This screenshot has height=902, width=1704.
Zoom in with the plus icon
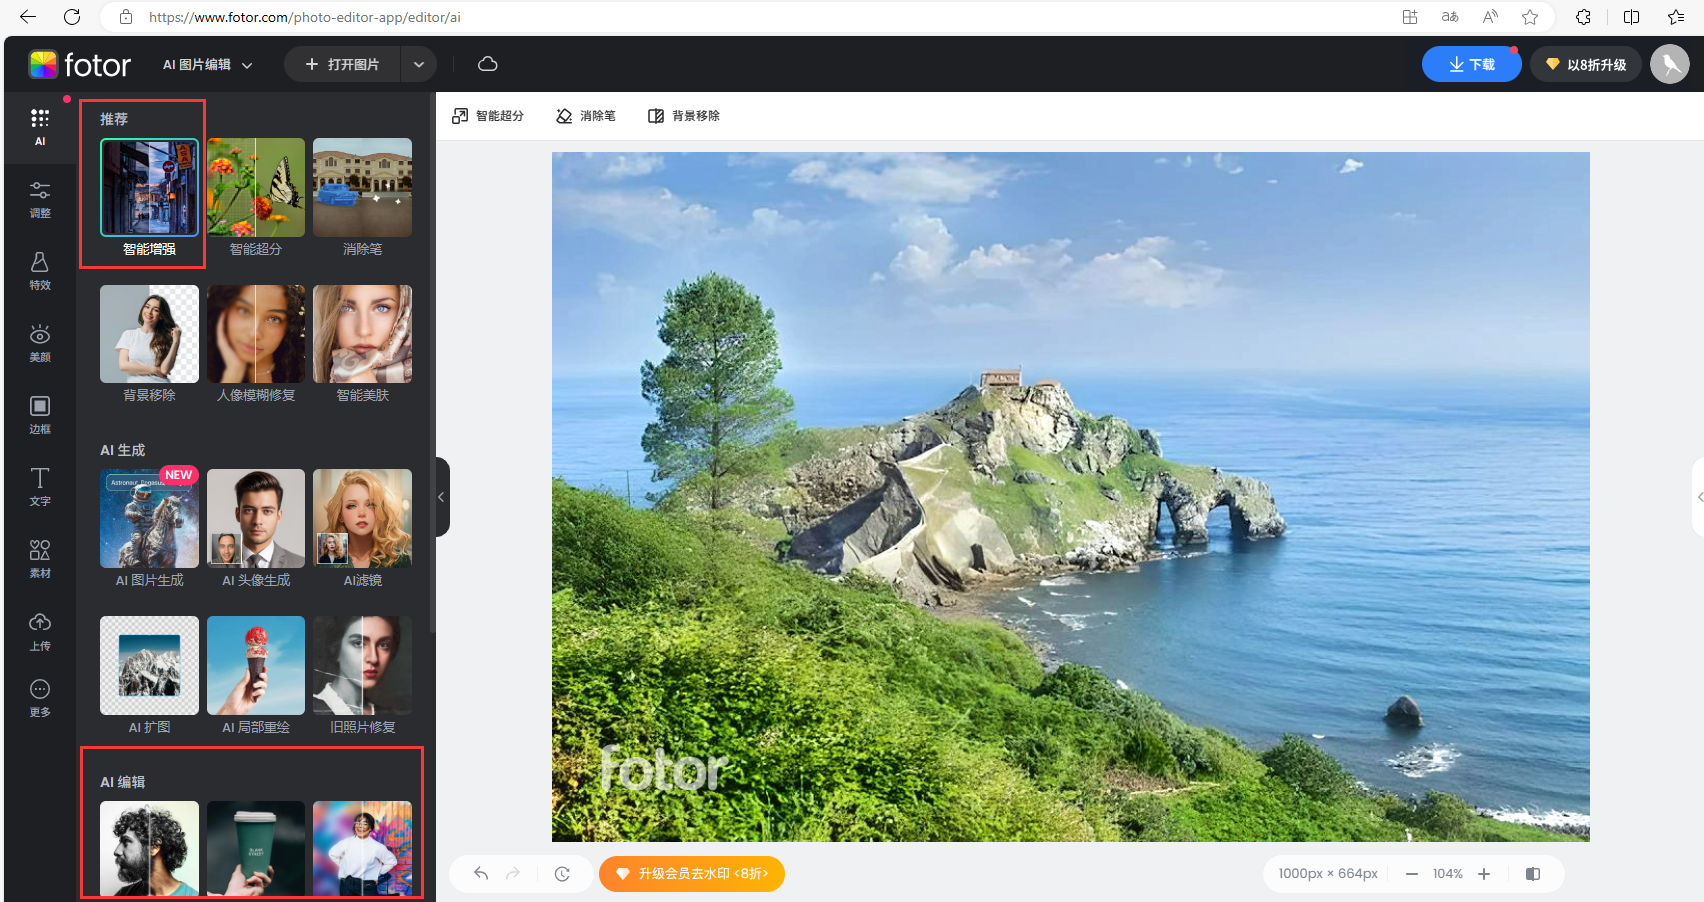(x=1484, y=874)
